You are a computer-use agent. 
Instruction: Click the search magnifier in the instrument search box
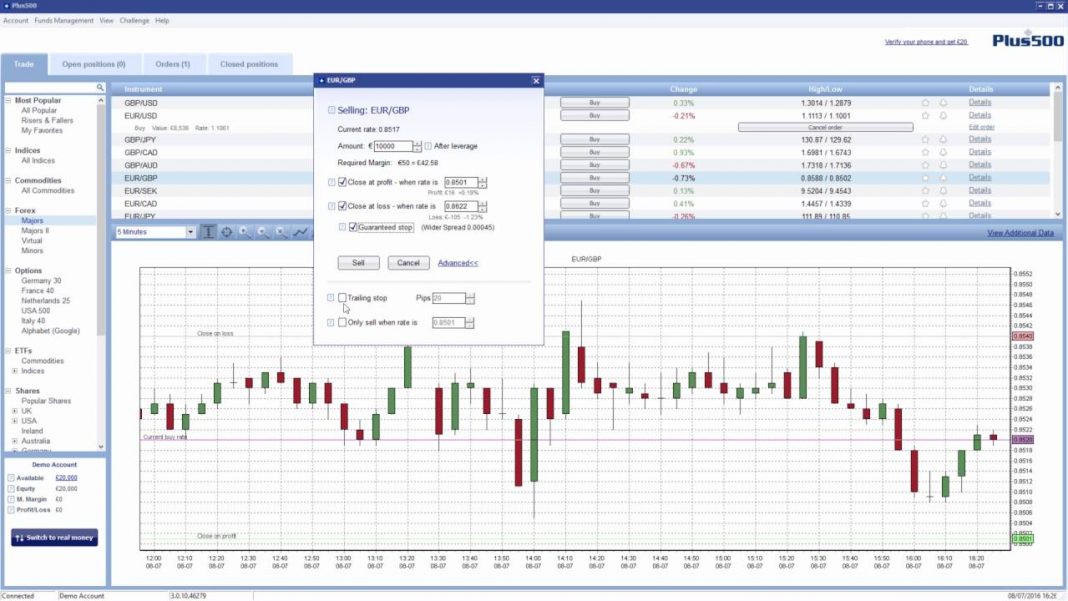100,87
